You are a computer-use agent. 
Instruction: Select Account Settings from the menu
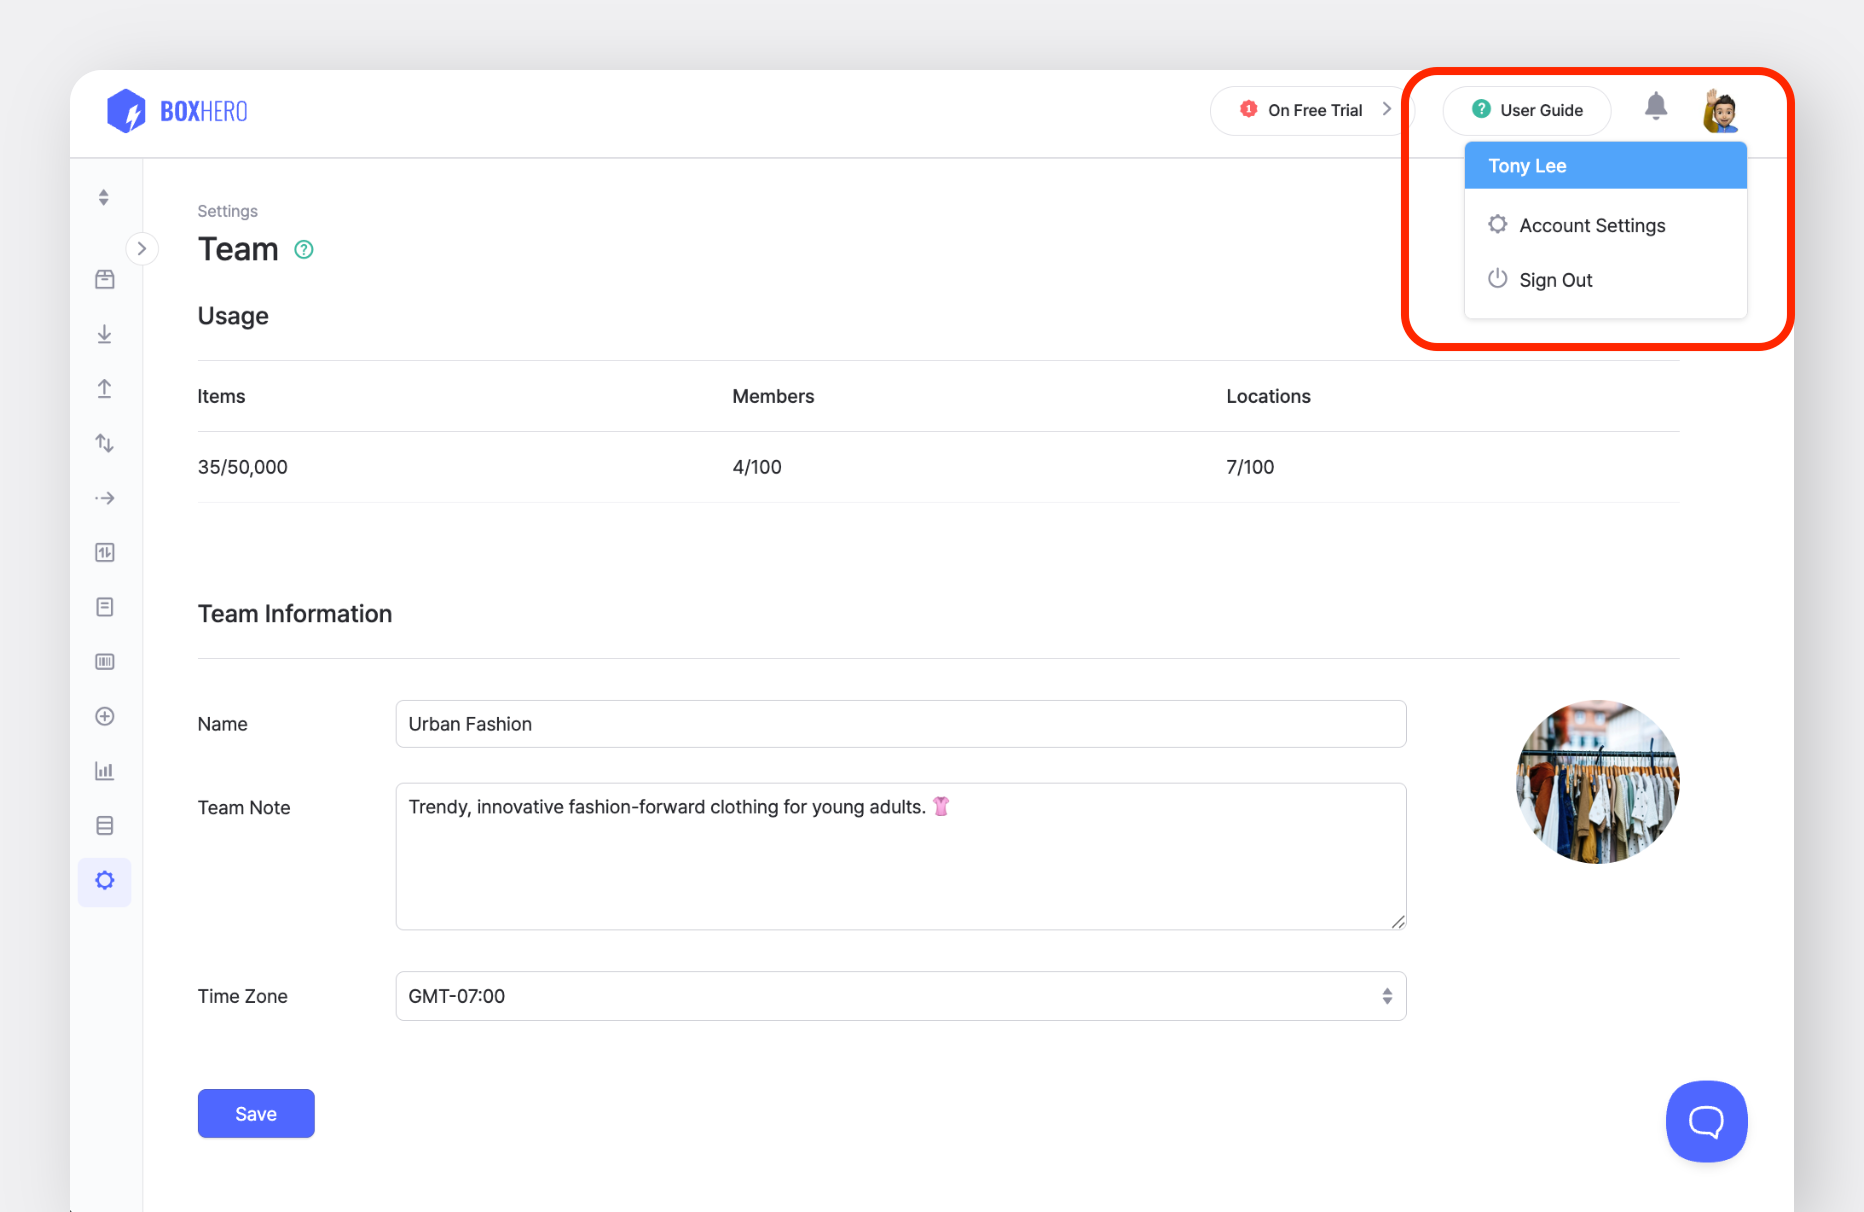click(1591, 226)
